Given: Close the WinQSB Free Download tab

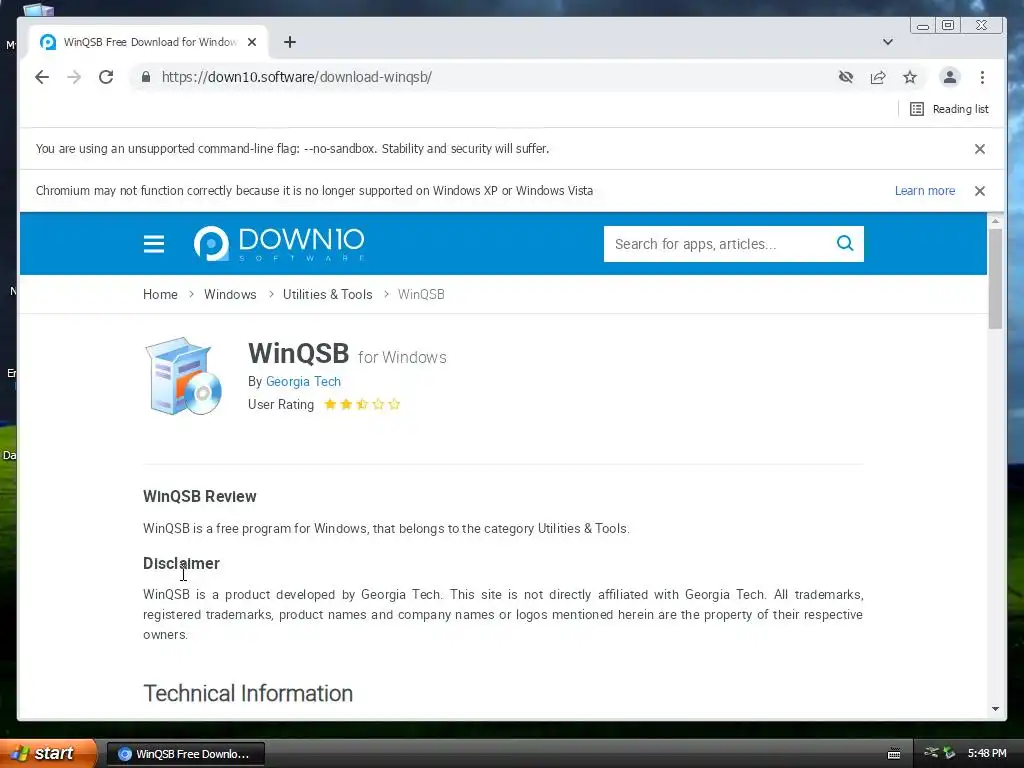Looking at the screenshot, I should point(252,42).
